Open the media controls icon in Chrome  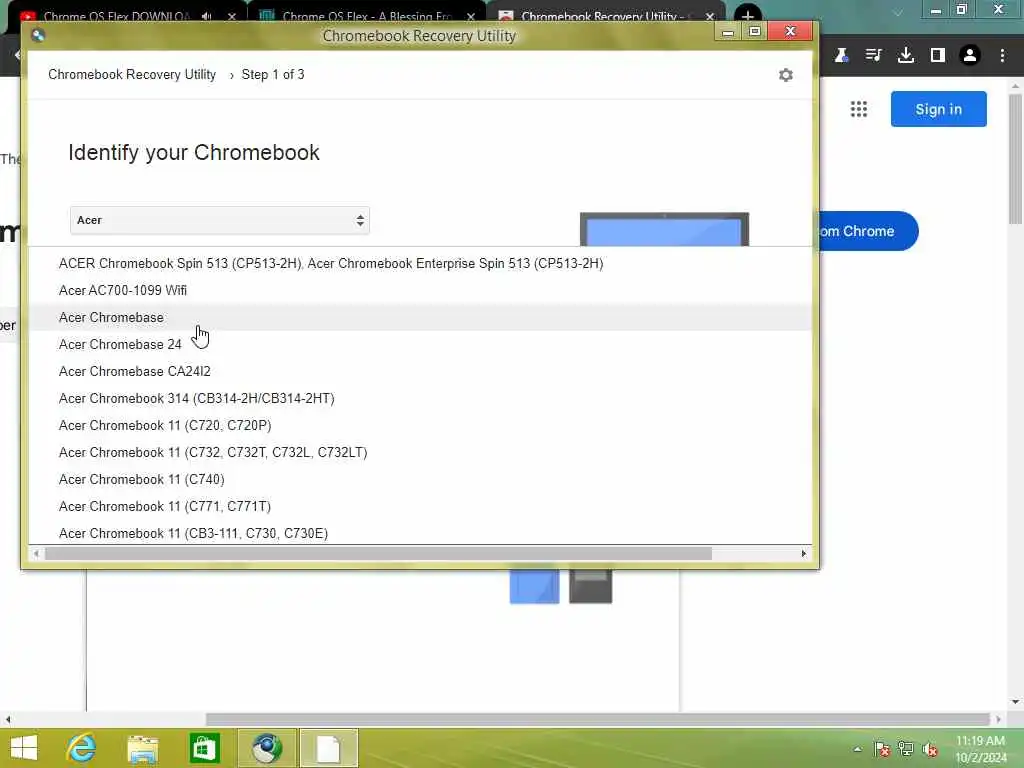coord(873,56)
